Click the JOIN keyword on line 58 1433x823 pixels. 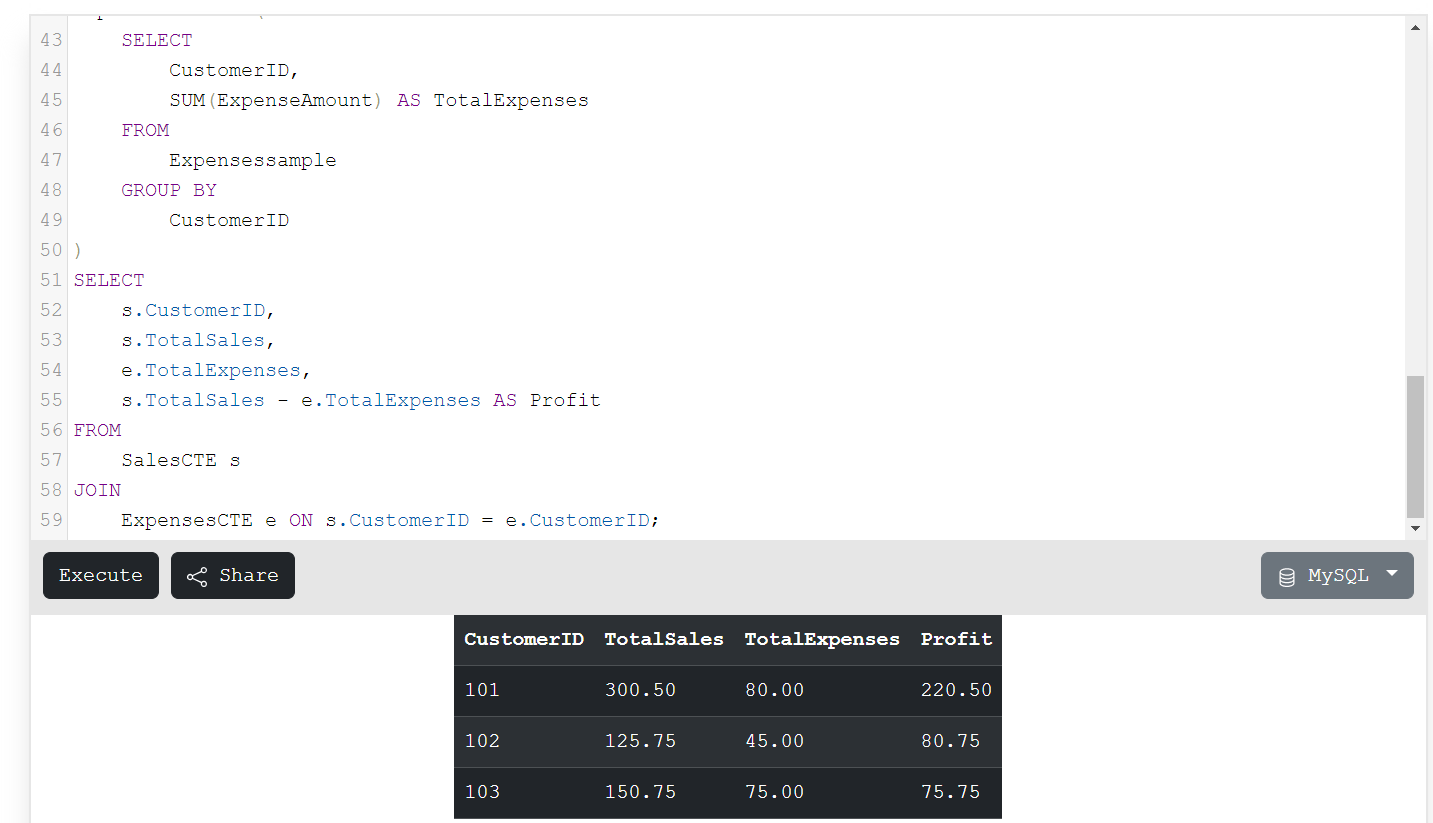pyautogui.click(x=97, y=489)
